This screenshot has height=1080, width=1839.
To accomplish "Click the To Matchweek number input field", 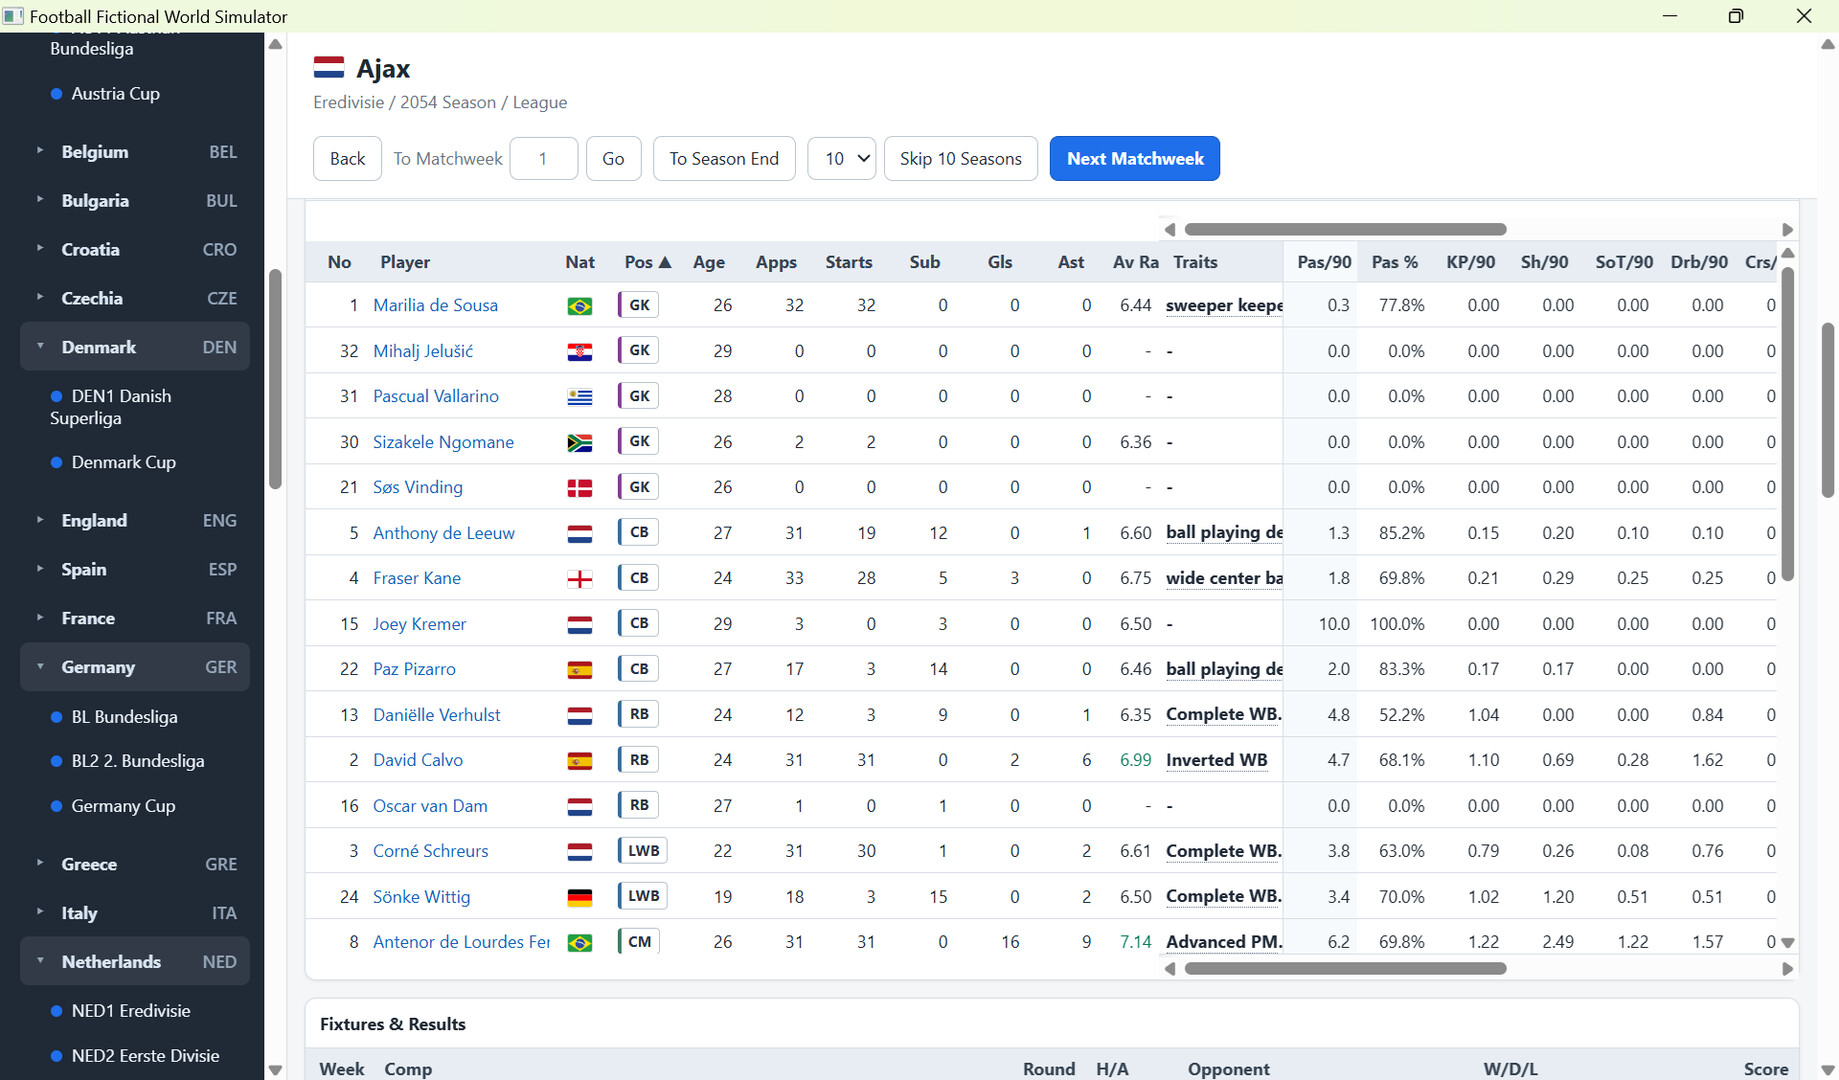I will 543,159.
